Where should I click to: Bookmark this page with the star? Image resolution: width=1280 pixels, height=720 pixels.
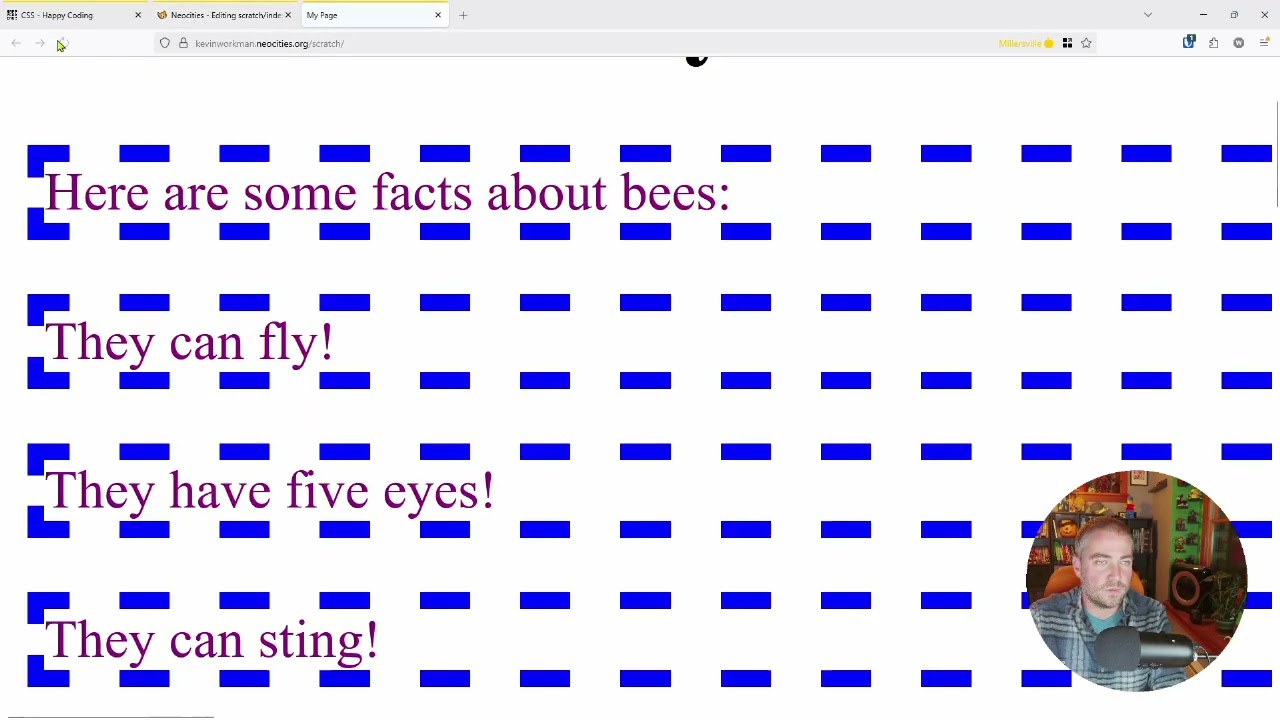click(1086, 43)
